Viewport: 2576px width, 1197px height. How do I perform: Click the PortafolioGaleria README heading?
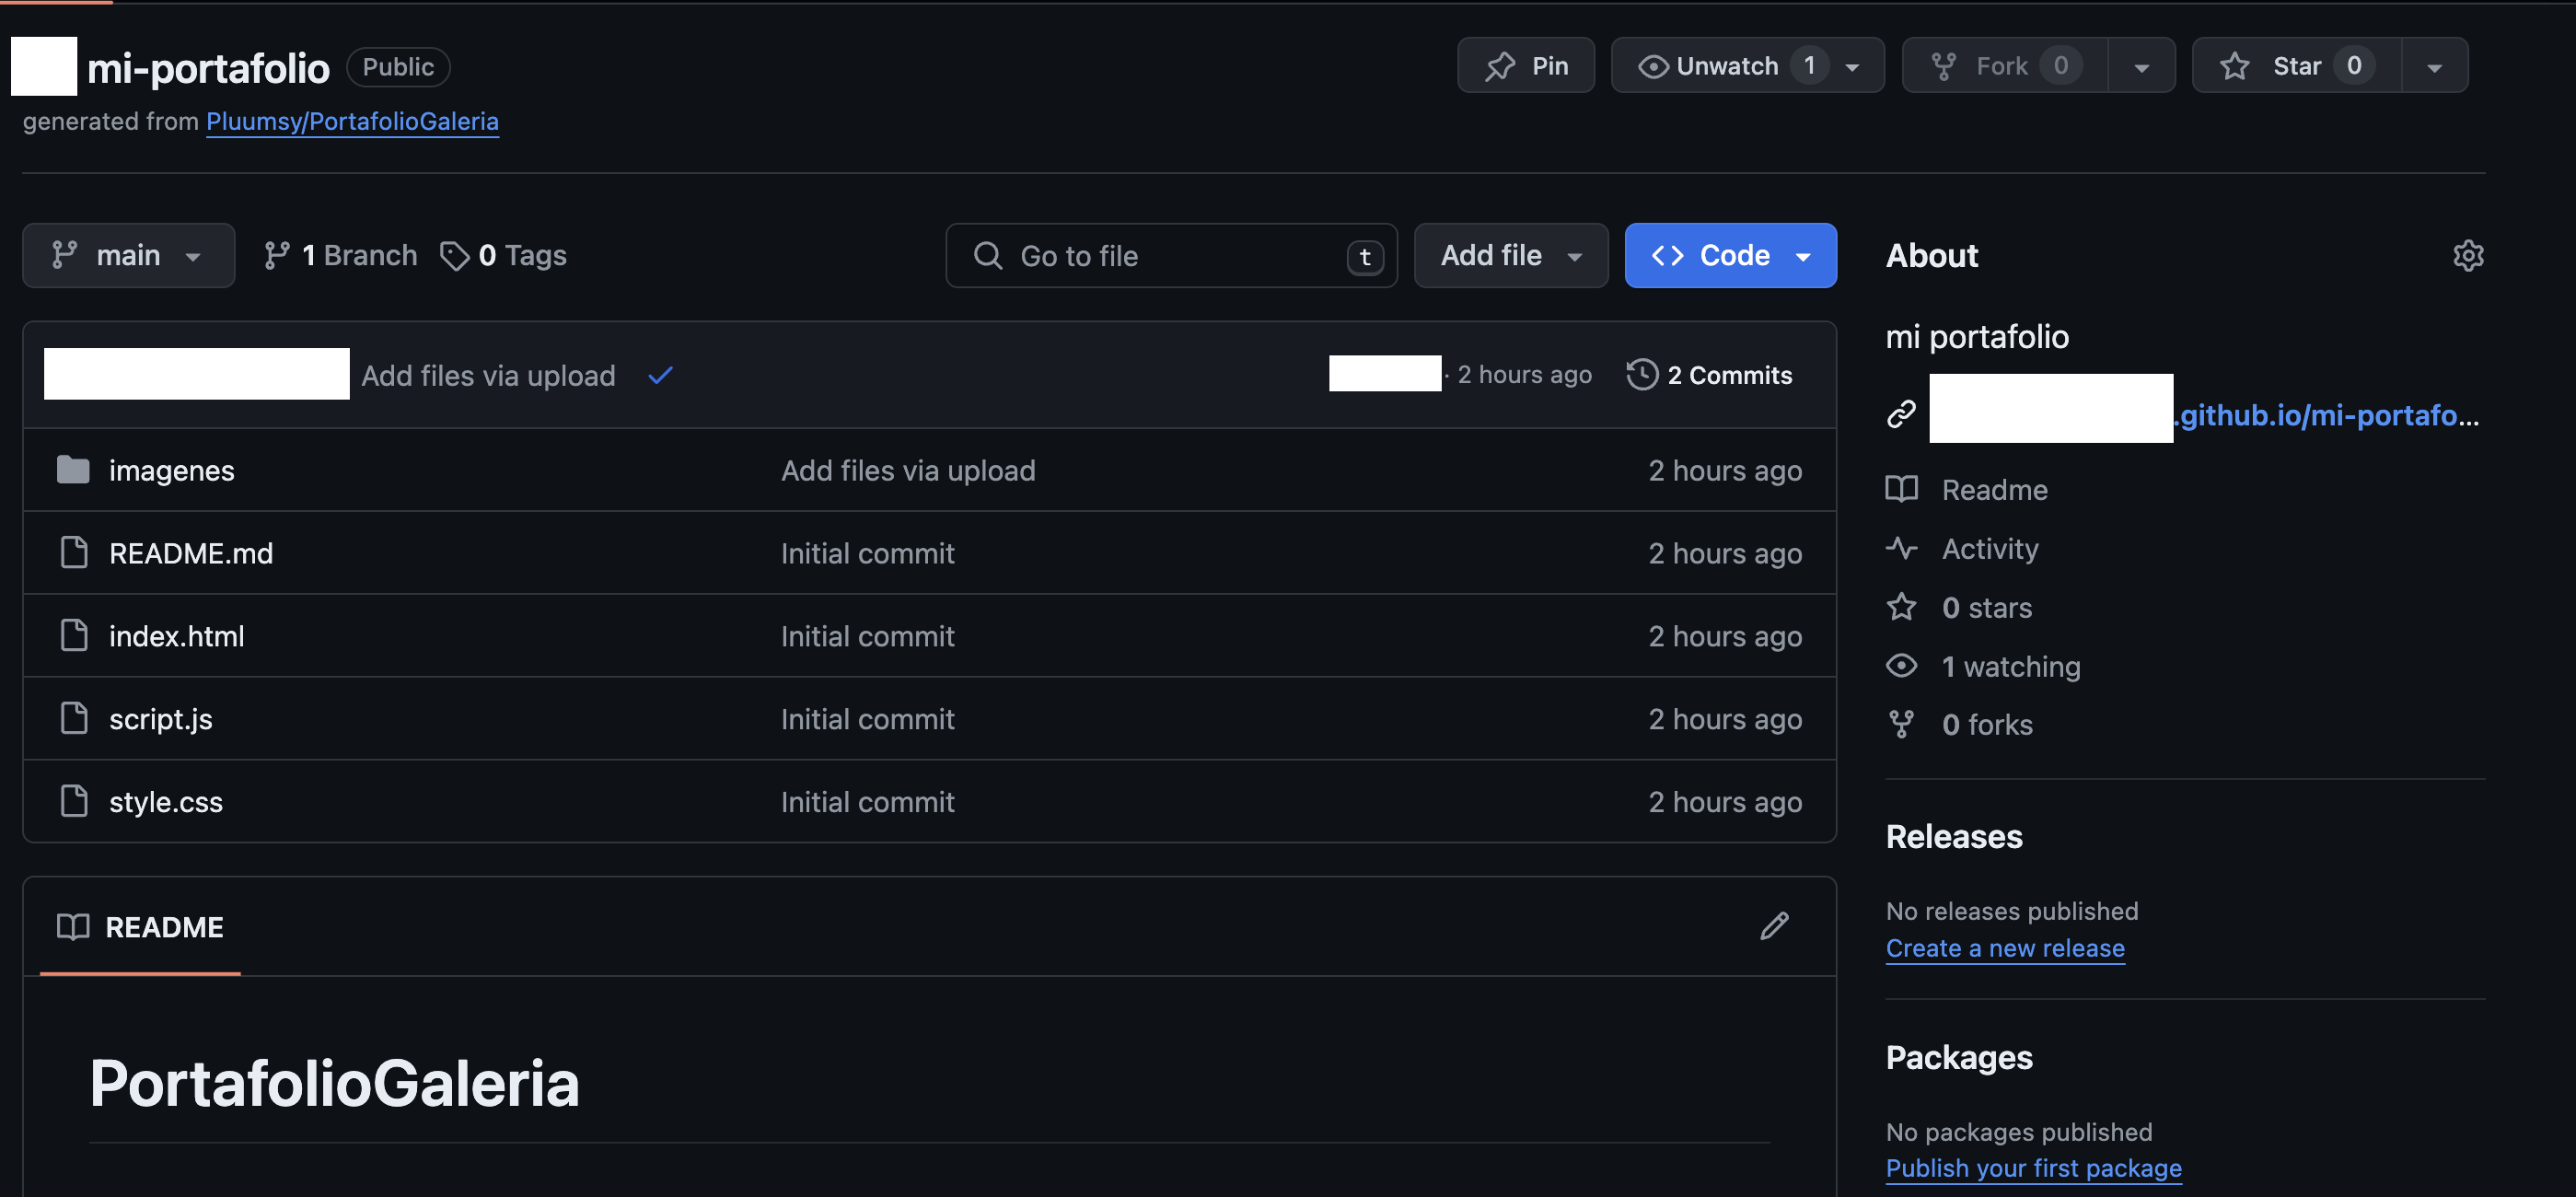point(334,1083)
